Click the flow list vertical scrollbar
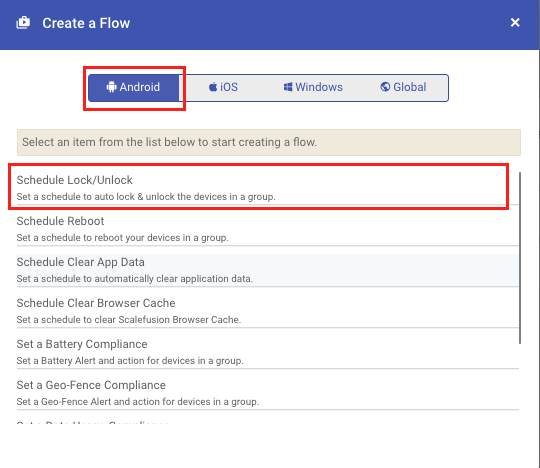 (520, 258)
